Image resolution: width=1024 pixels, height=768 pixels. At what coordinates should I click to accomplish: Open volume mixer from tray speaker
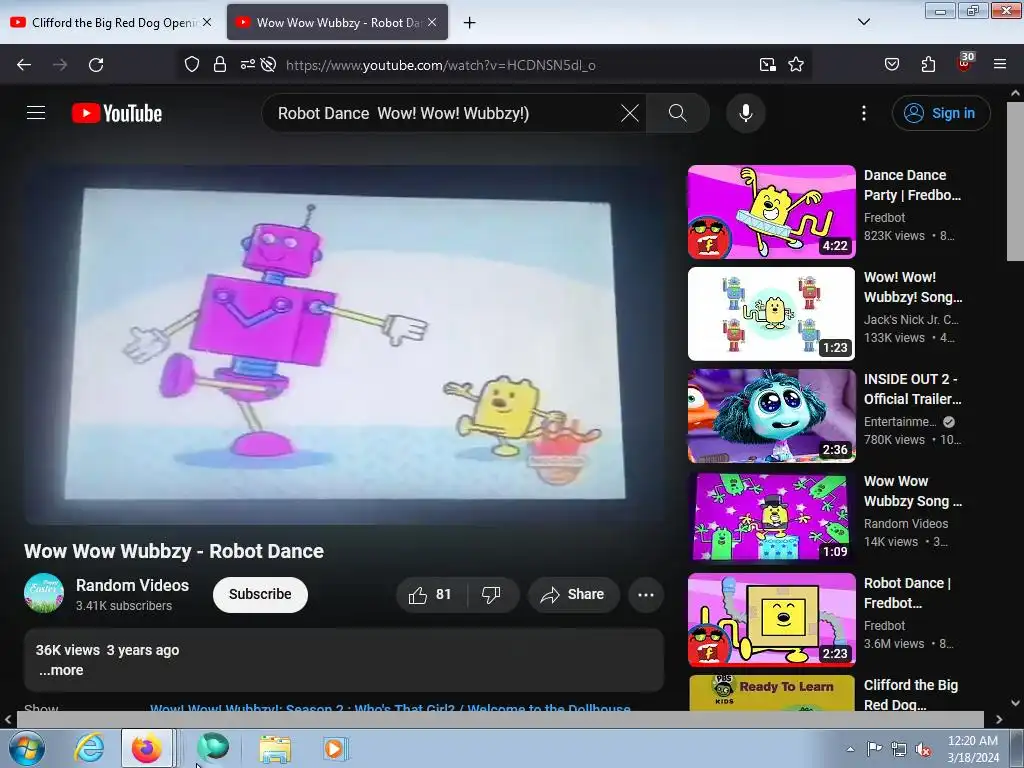coord(923,750)
